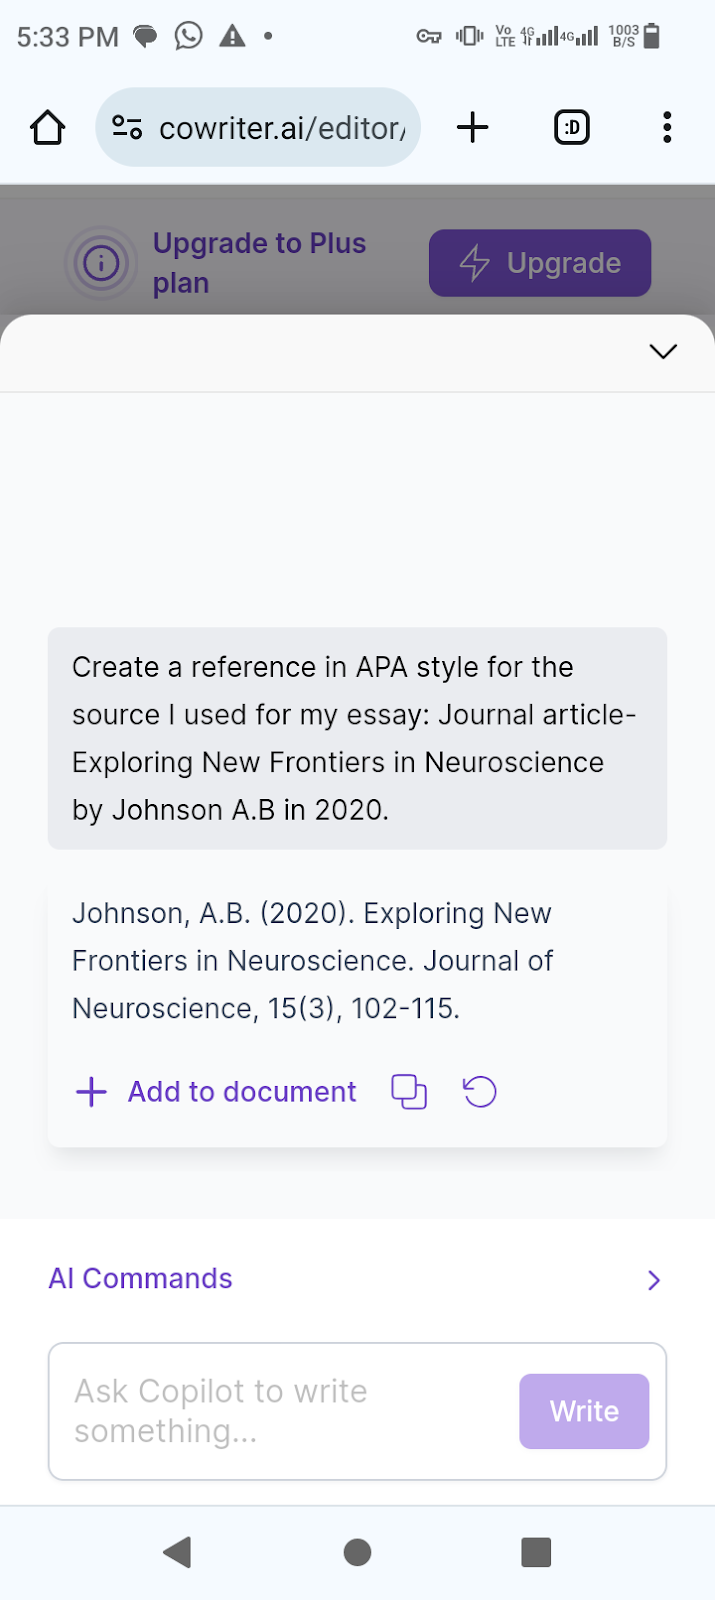Click the info circle beside Upgrade to Plus
Image resolution: width=715 pixels, height=1600 pixels.
tap(101, 264)
